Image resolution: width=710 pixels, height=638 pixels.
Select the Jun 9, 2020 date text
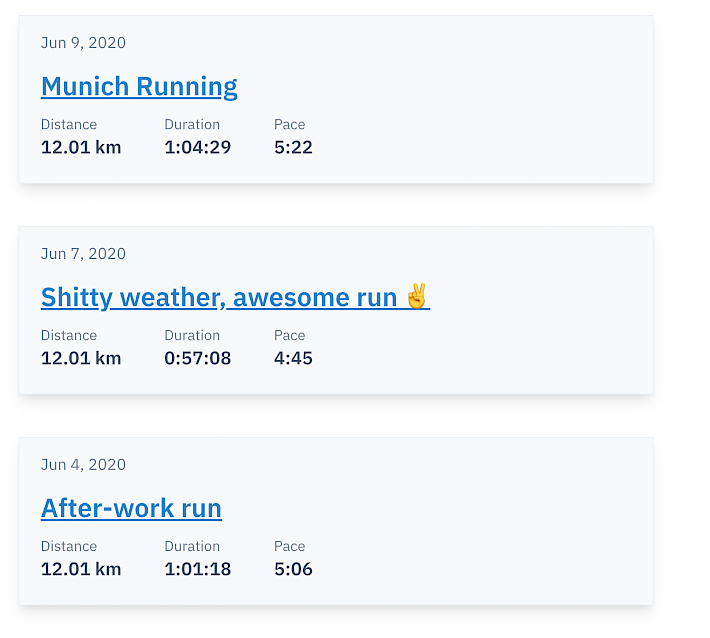point(83,43)
